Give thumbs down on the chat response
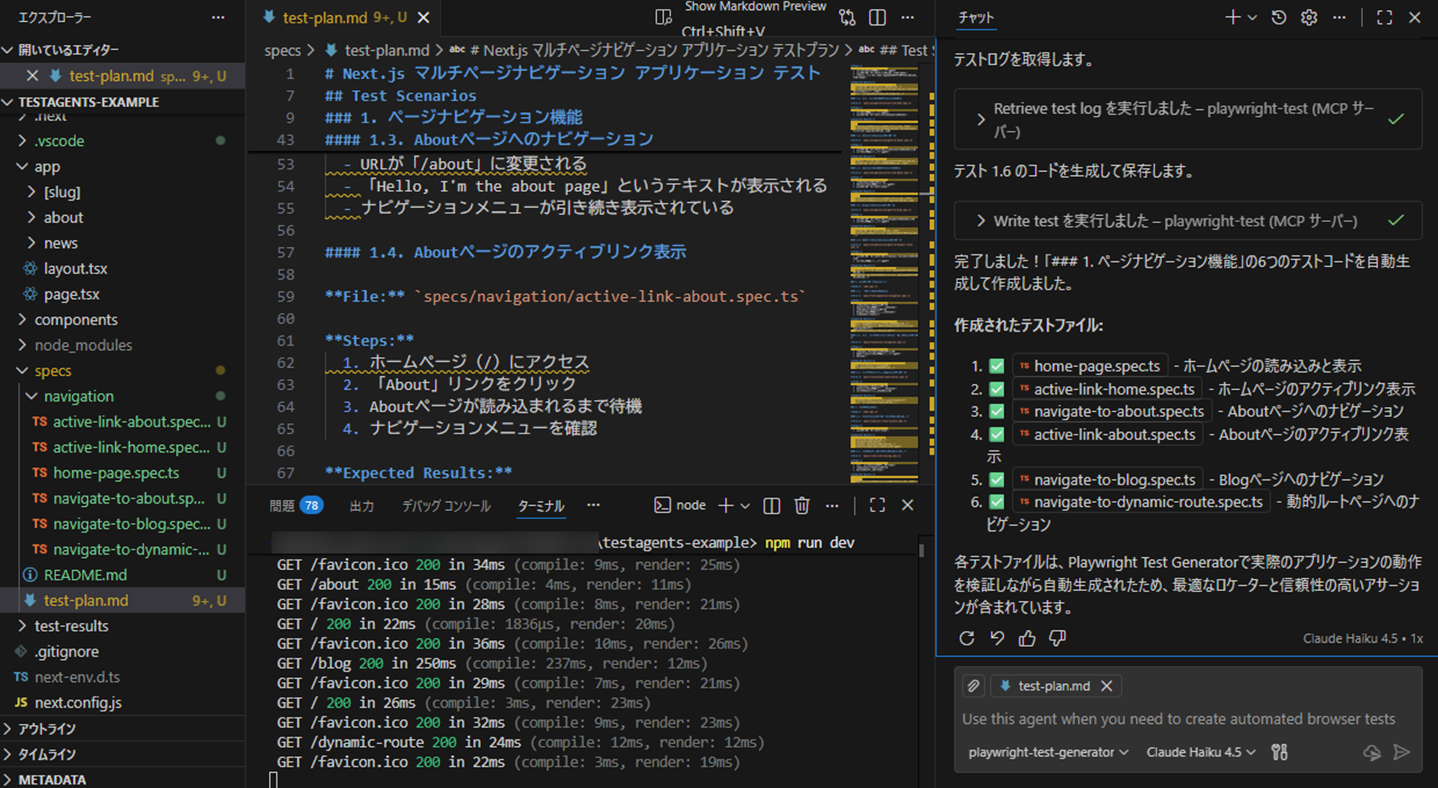 point(1056,638)
